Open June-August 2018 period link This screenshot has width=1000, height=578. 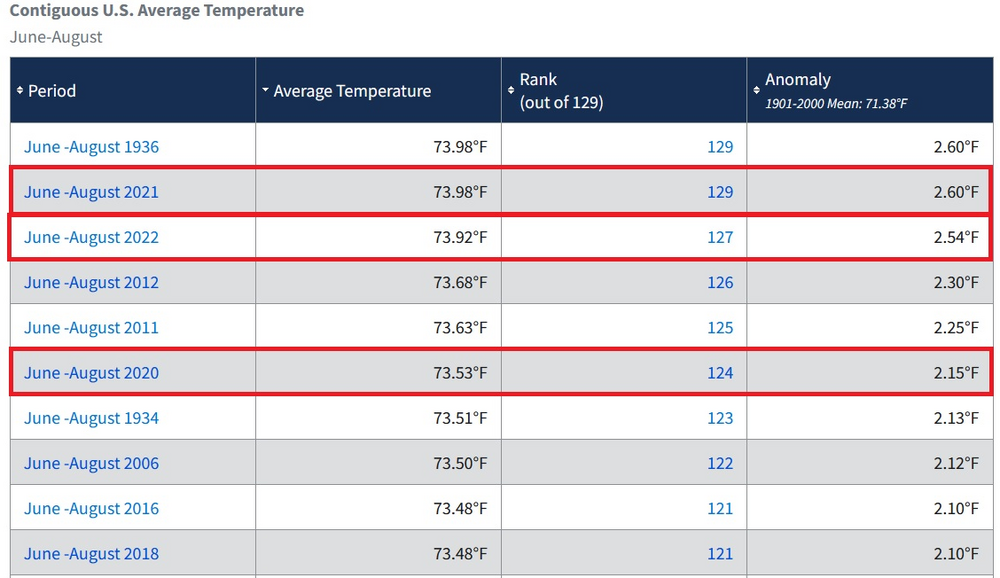[x=91, y=554]
